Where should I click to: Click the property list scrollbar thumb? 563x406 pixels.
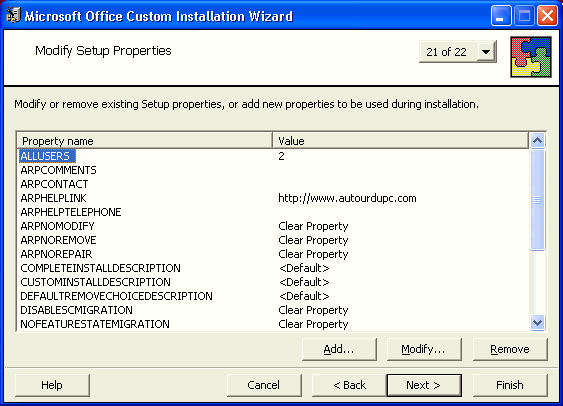point(538,200)
